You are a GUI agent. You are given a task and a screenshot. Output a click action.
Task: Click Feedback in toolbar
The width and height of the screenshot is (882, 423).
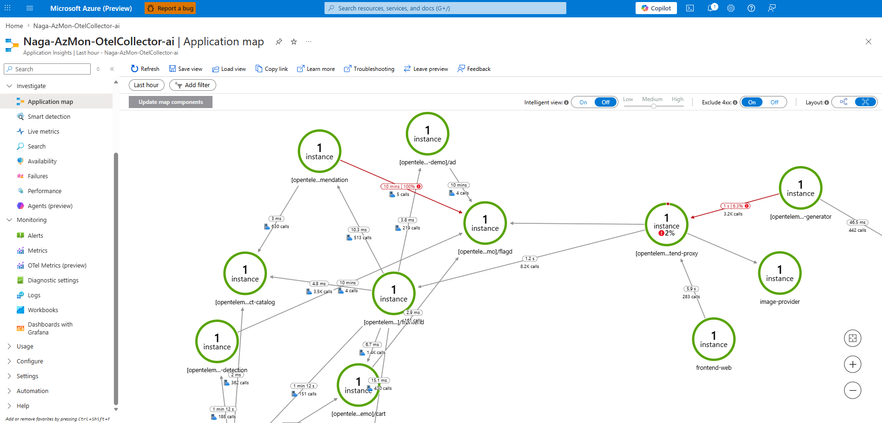pyautogui.click(x=474, y=69)
